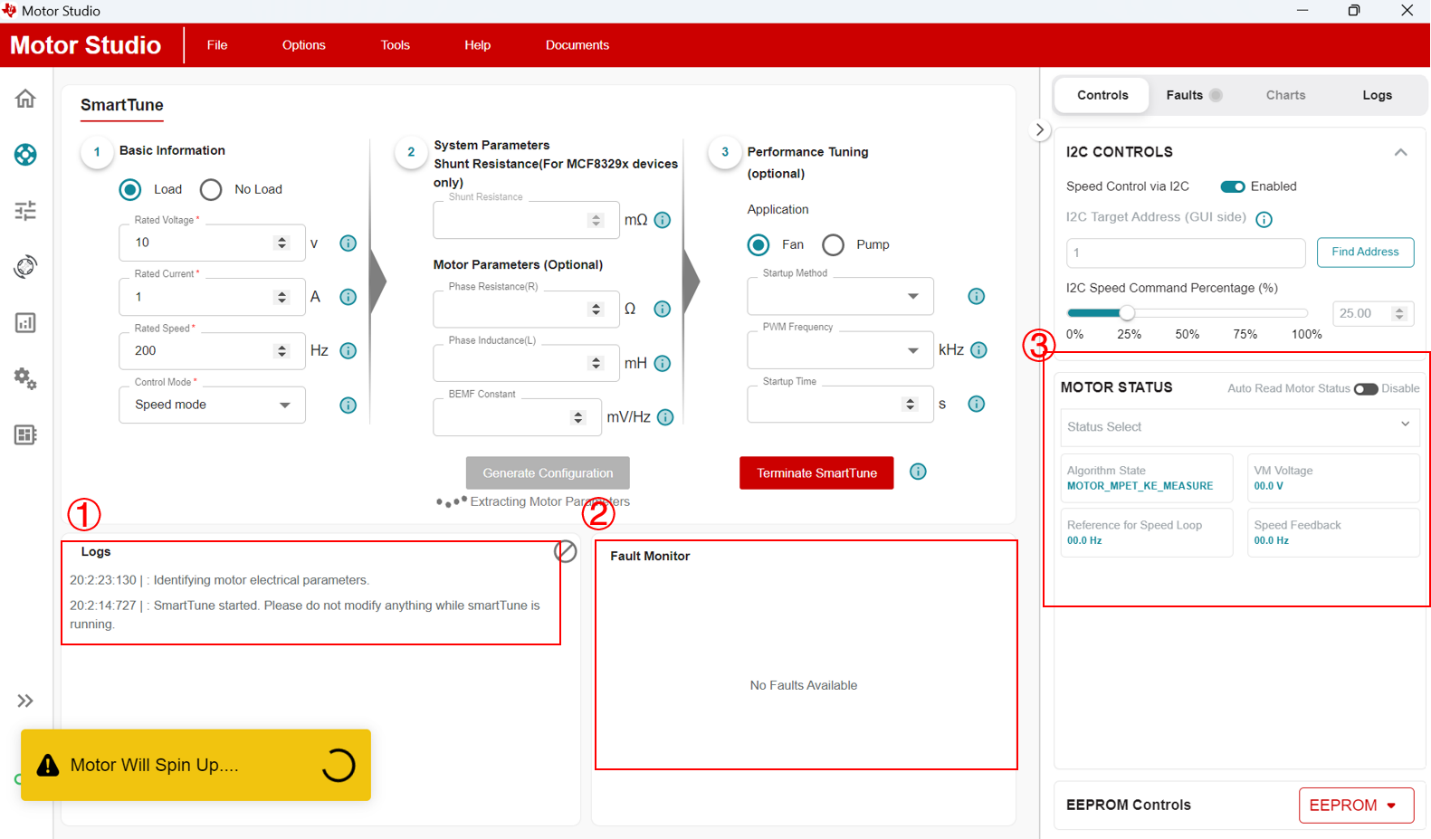Open the Status Select dropdown
The height and width of the screenshot is (839, 1431).
point(1240,427)
